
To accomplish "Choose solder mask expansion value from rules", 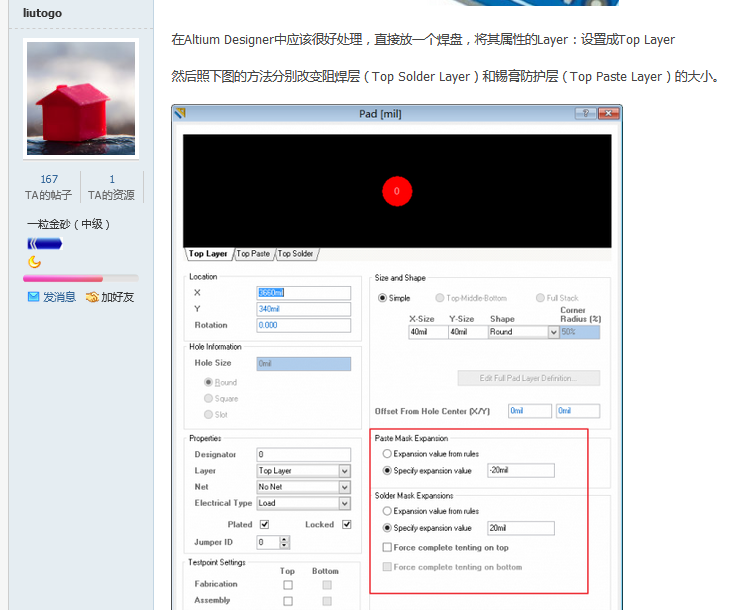I will pyautogui.click(x=387, y=511).
